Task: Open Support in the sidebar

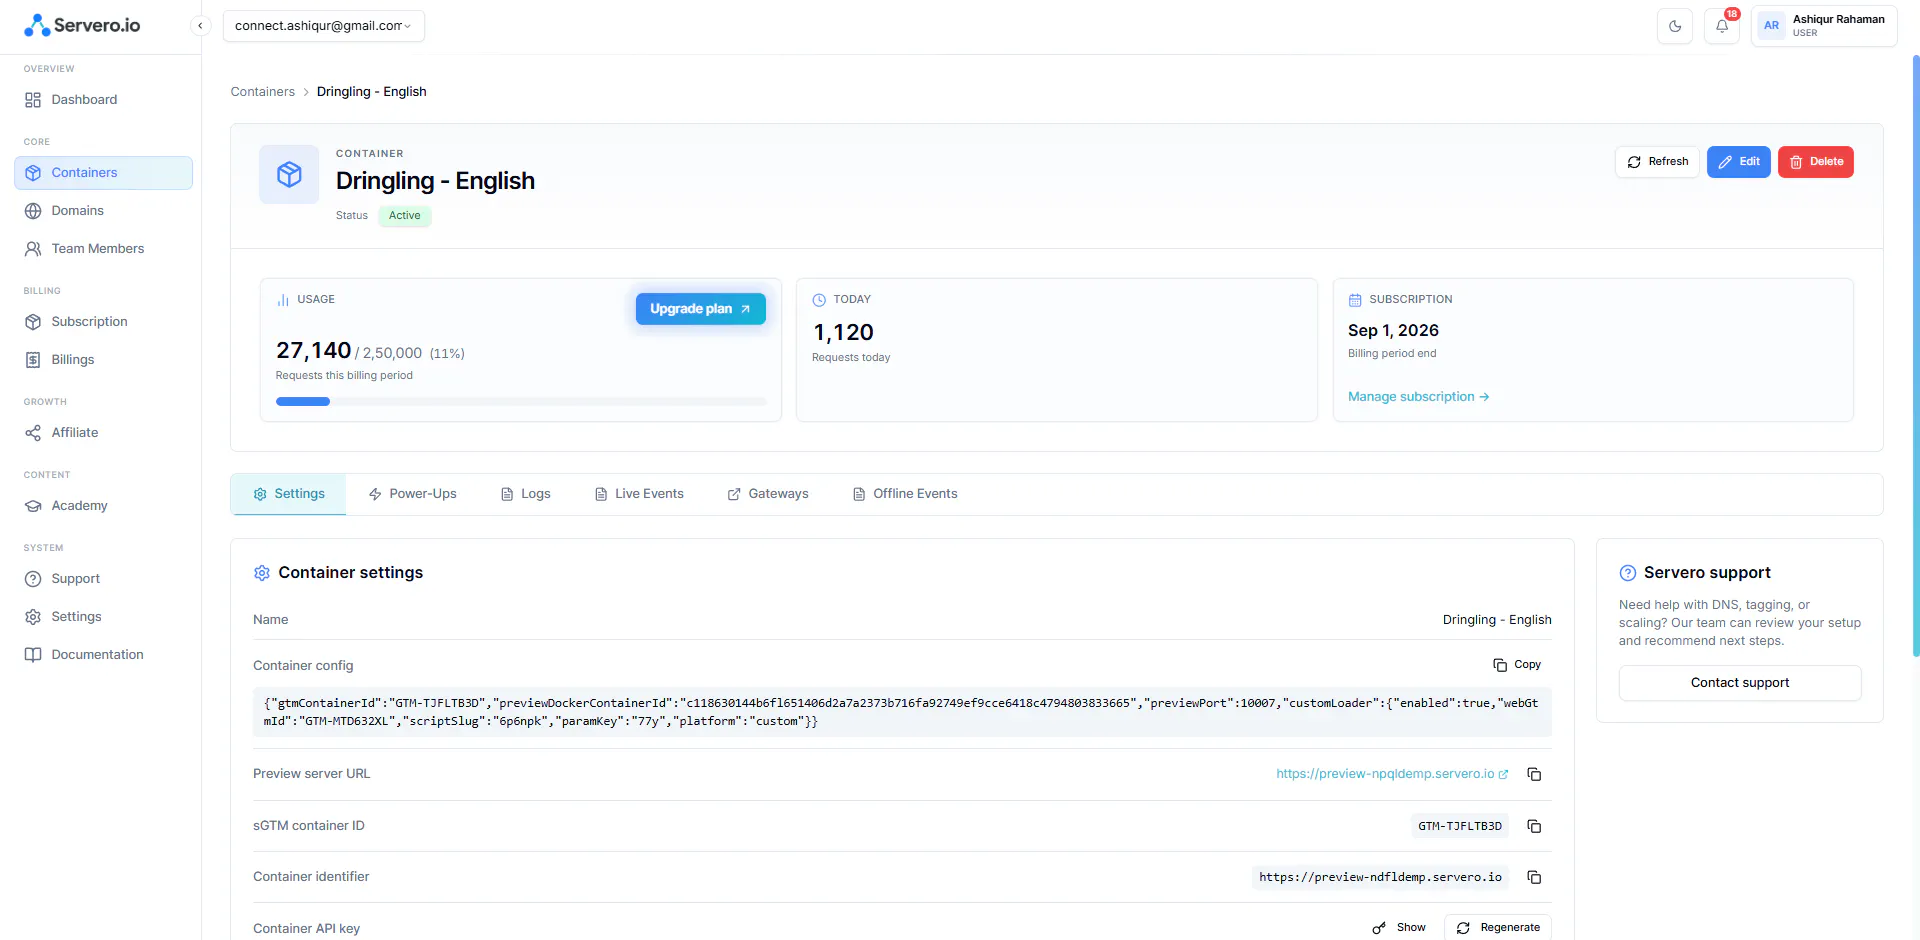Action: 103,579
